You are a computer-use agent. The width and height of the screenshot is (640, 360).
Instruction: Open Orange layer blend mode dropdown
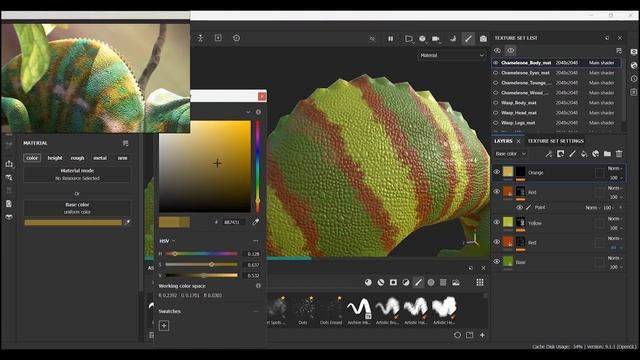tap(615, 168)
